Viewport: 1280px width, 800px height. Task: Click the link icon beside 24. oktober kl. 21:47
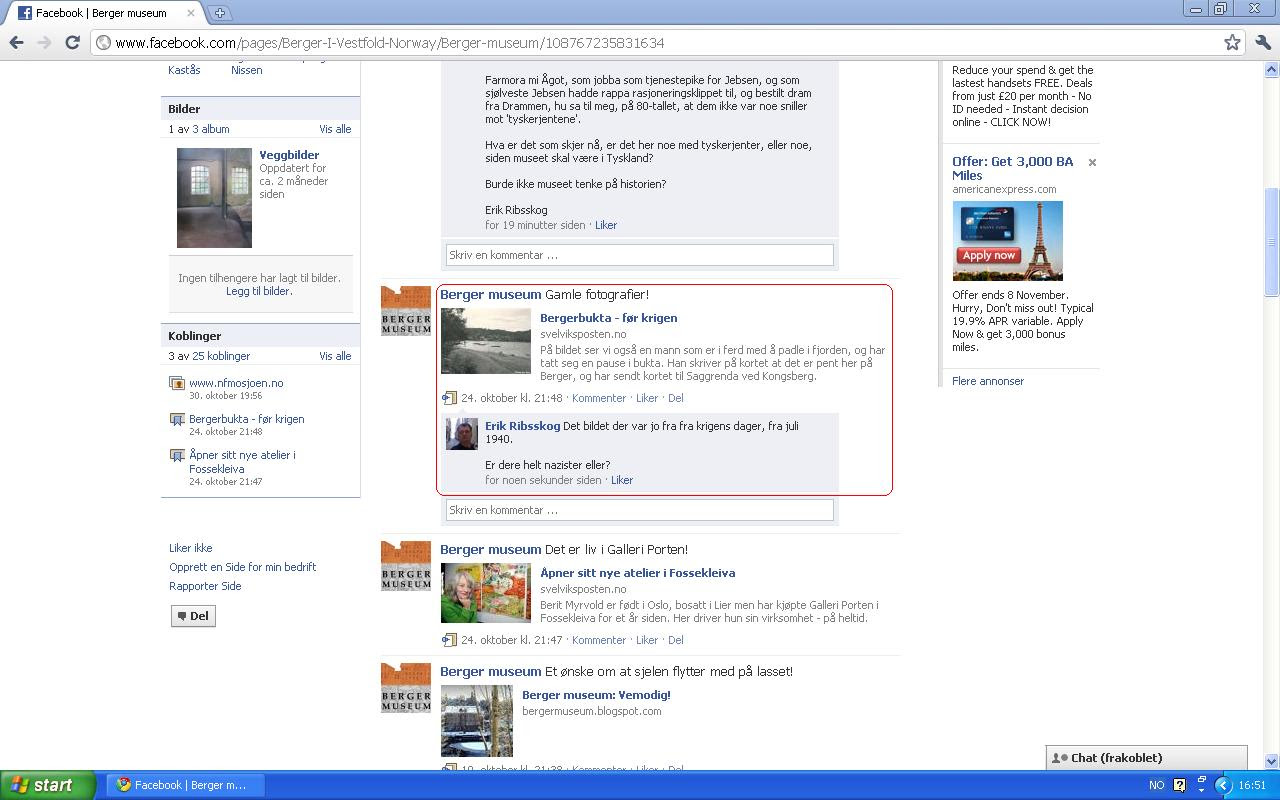(x=449, y=640)
